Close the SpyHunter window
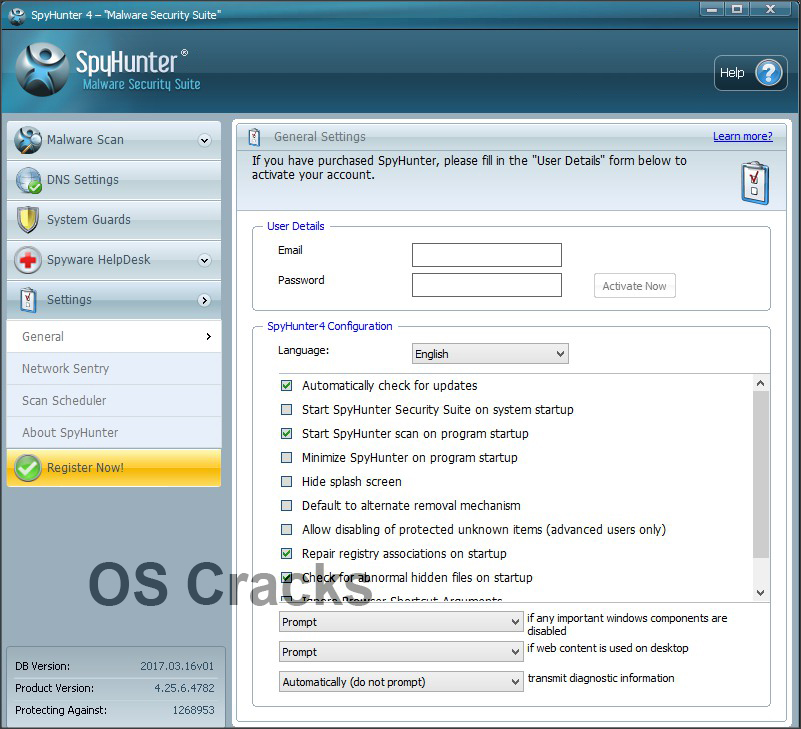801x729 pixels. [771, 10]
